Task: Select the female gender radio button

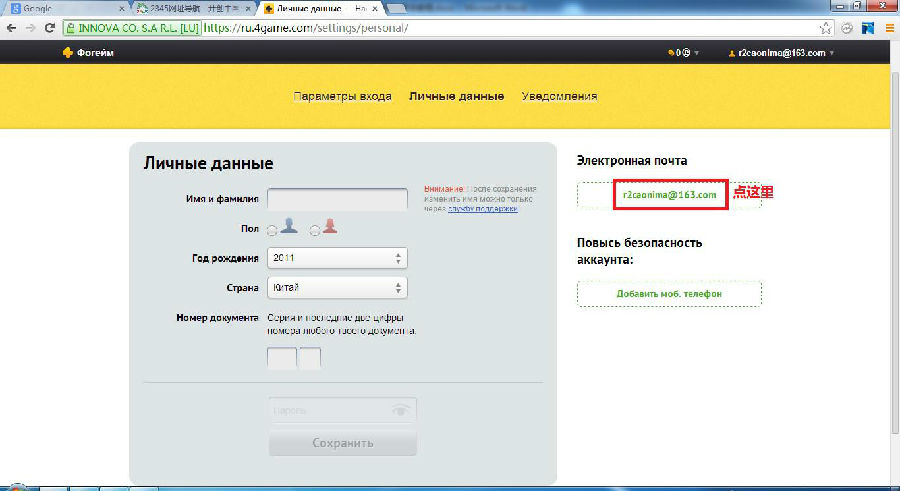Action: (314, 230)
